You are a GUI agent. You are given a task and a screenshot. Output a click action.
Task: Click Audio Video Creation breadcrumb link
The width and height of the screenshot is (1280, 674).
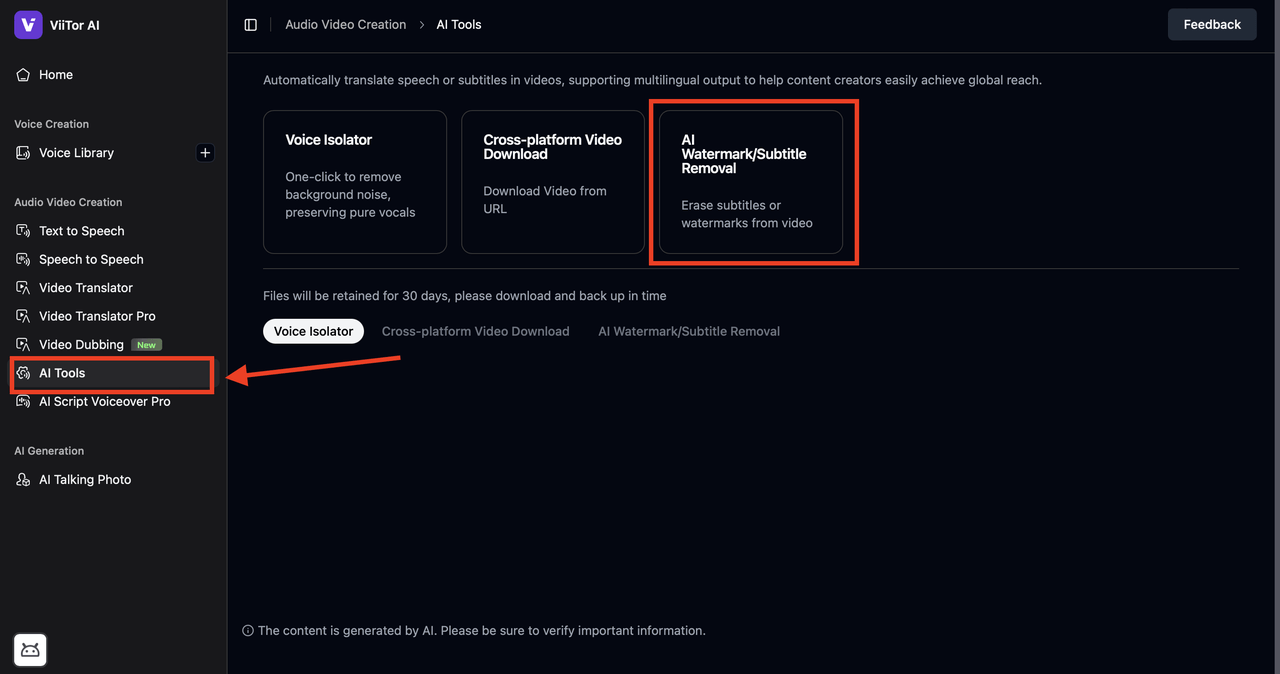(345, 25)
